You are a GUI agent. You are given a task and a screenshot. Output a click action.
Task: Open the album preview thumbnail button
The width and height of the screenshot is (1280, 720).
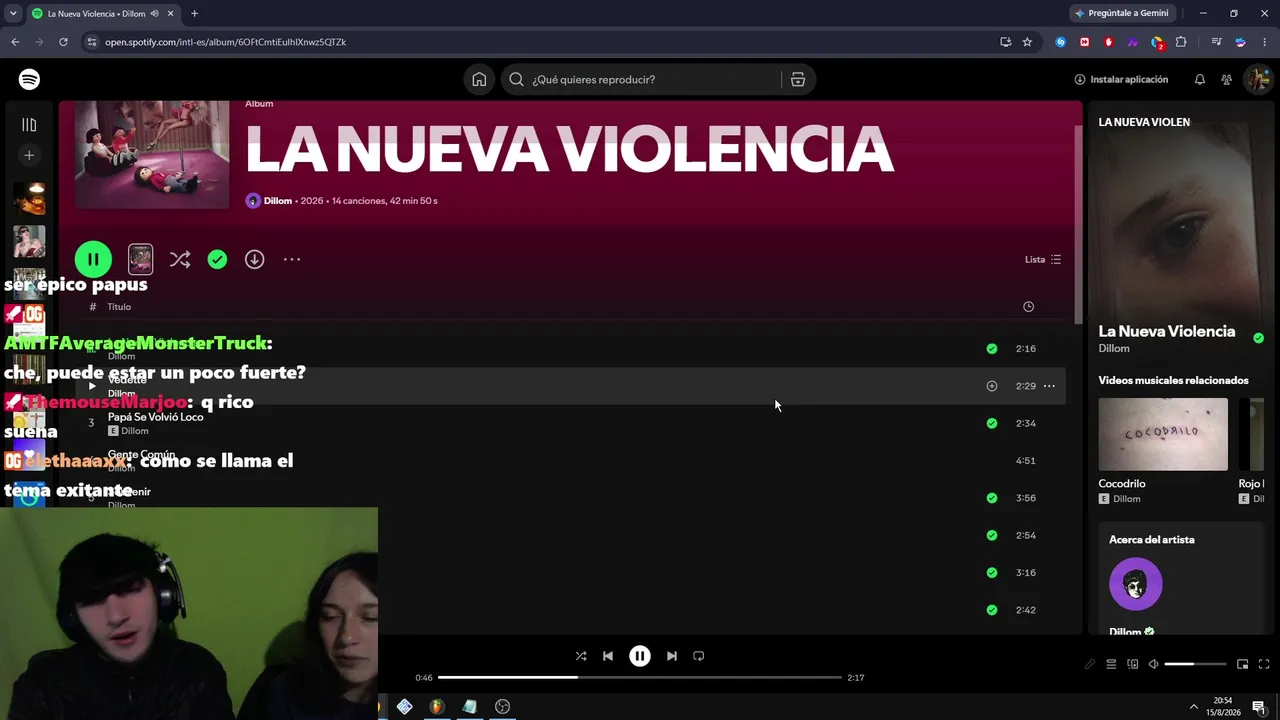pos(140,259)
